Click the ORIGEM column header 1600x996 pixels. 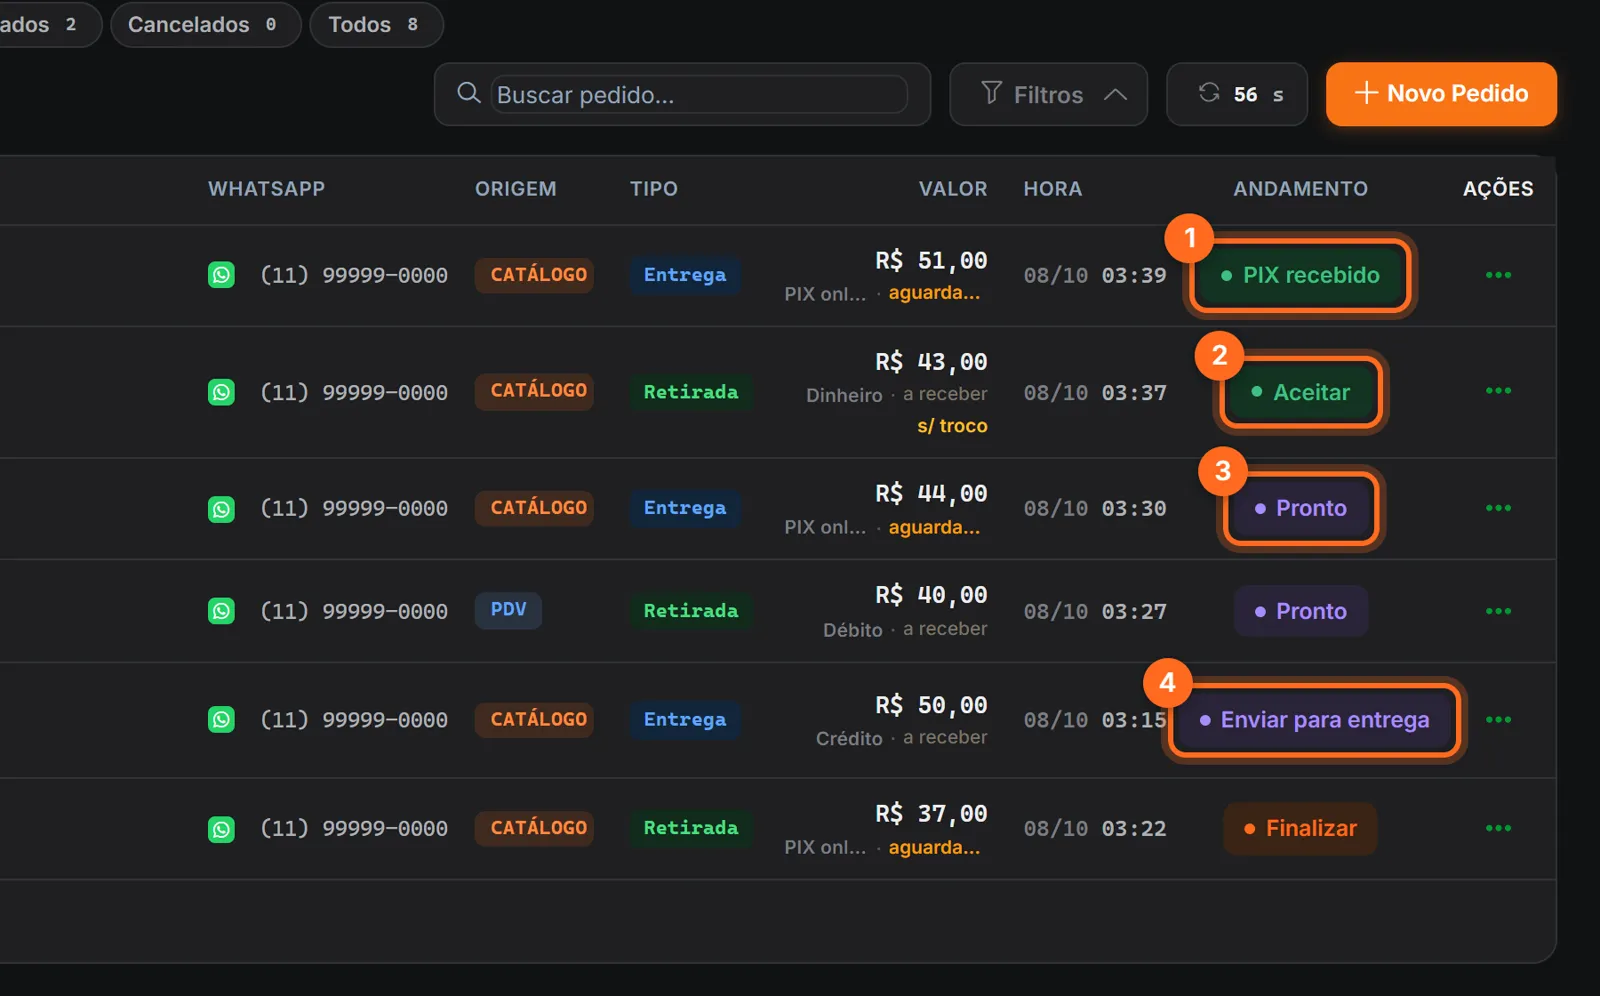516,189
